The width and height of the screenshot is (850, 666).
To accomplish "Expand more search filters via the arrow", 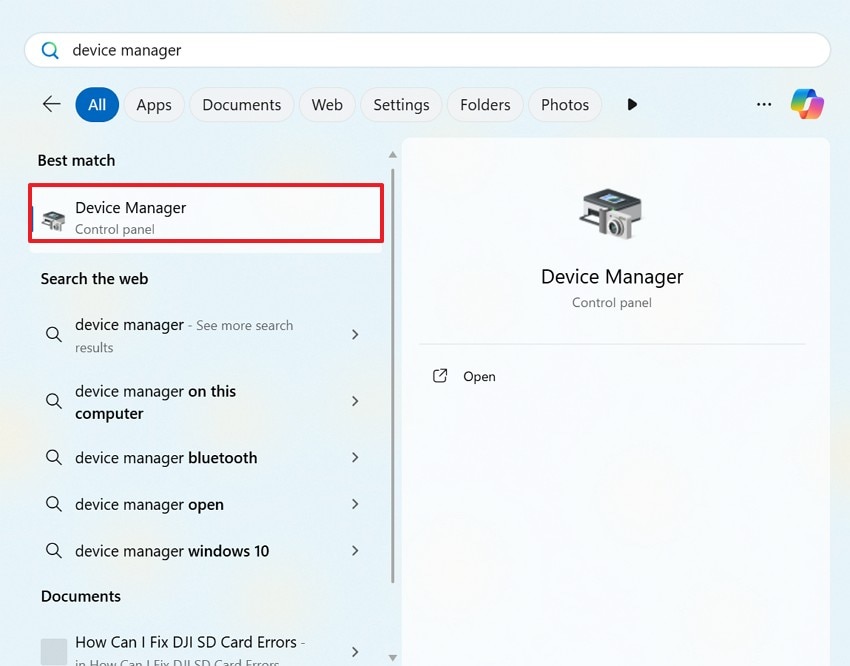I will click(632, 104).
